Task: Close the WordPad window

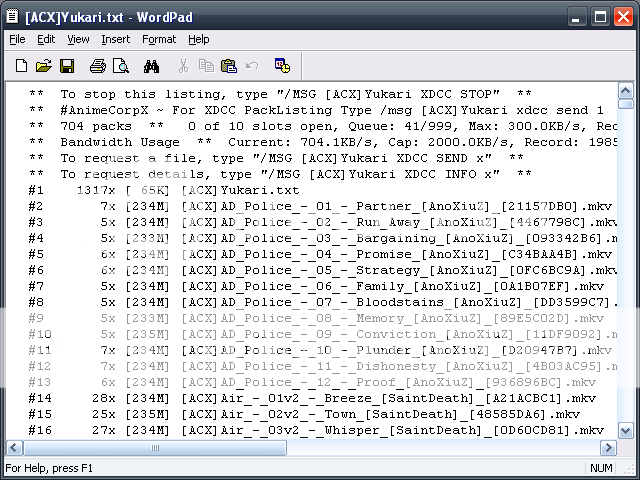Action: tap(623, 17)
